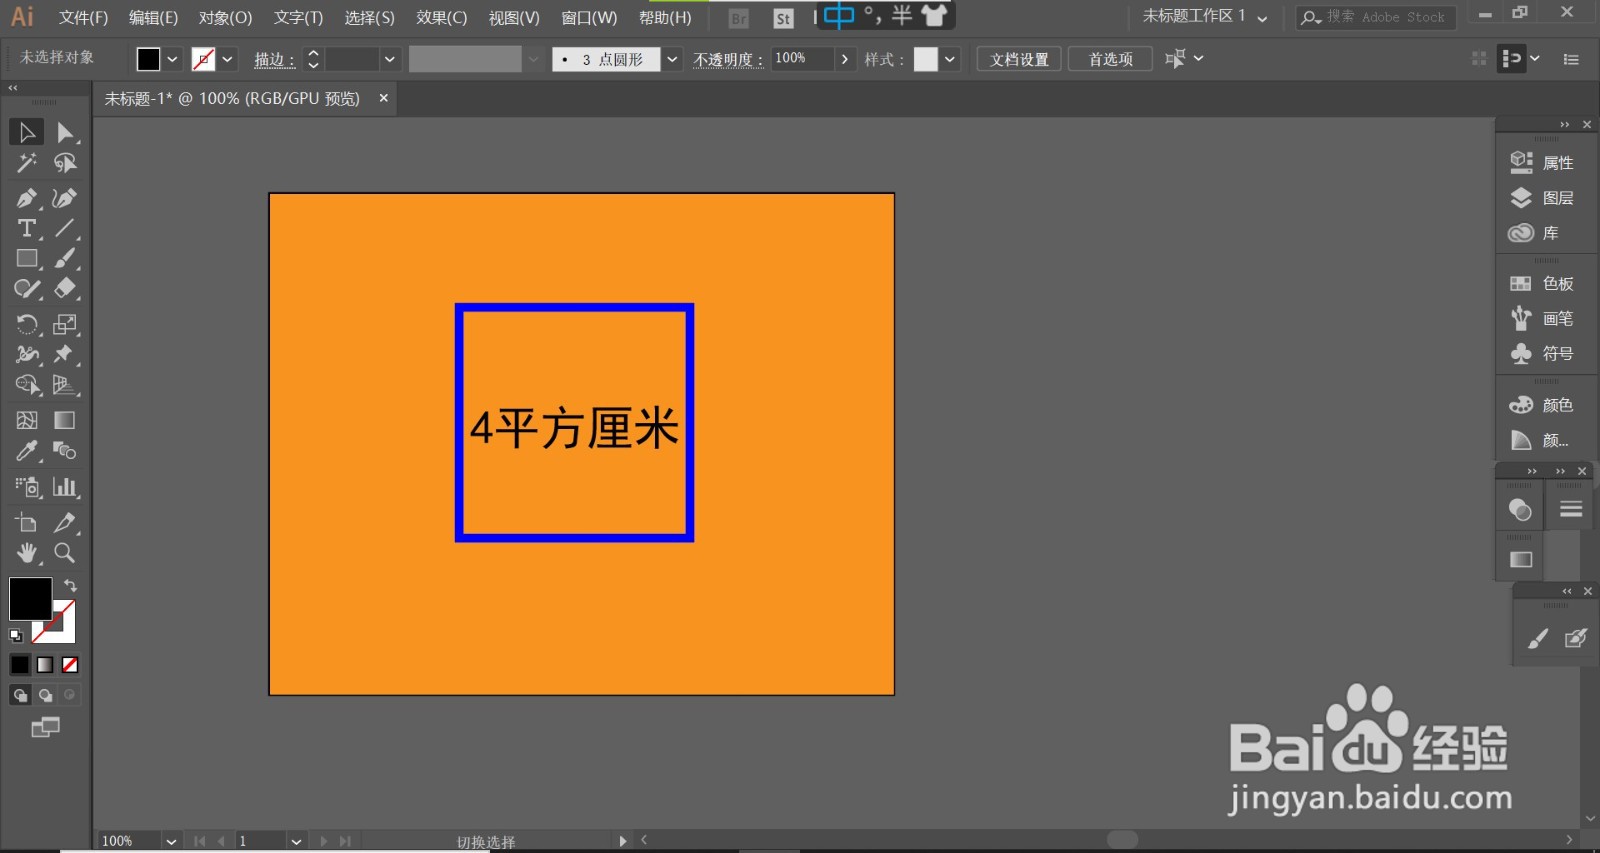Select the Warp width tool
The width and height of the screenshot is (1600, 853).
27,354
